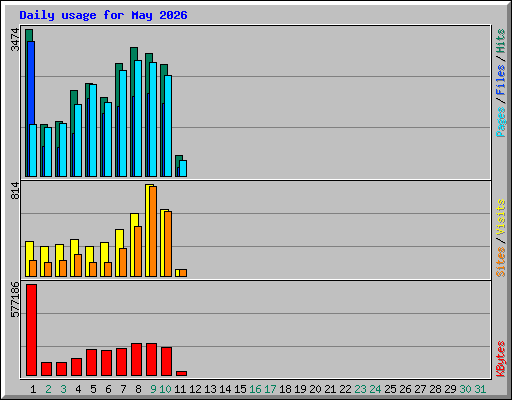Click the Pages legend label
The height and width of the screenshot is (400, 512).
tap(500, 122)
